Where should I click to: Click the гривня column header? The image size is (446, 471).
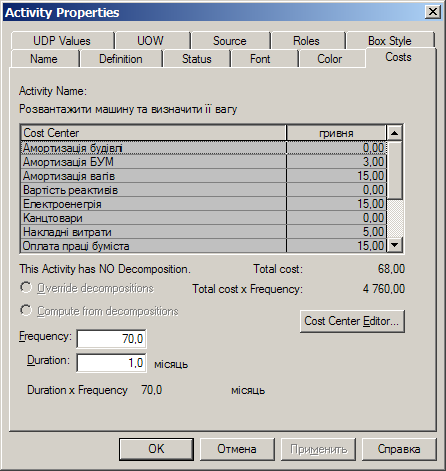tap(336, 133)
